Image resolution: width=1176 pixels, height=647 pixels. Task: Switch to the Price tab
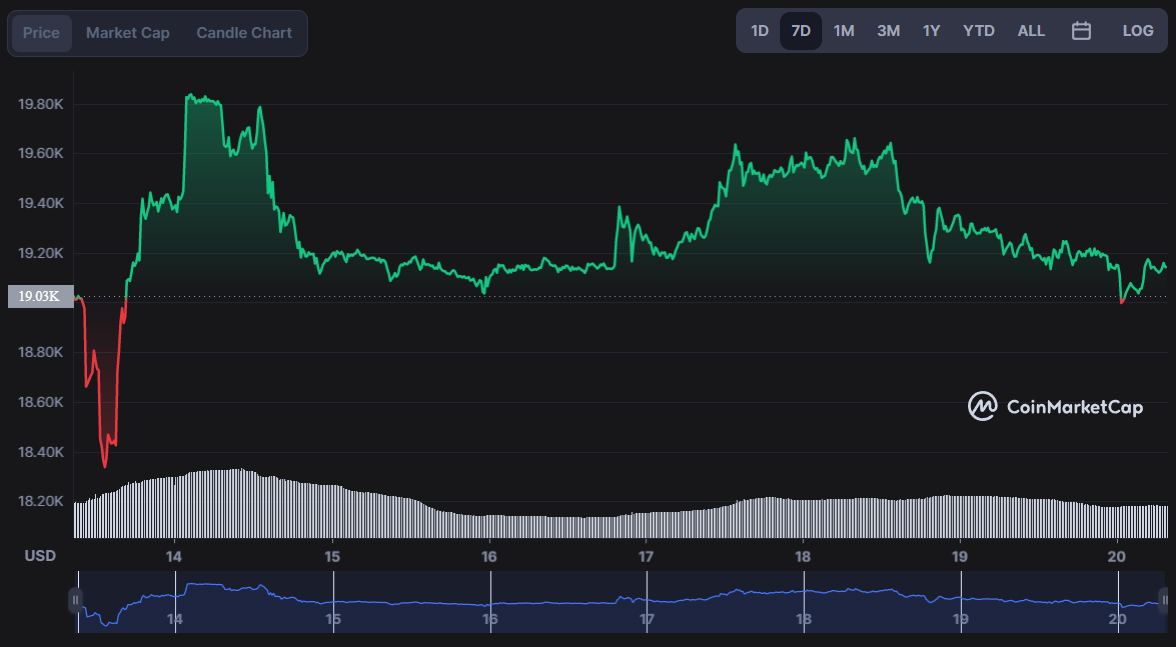click(41, 33)
